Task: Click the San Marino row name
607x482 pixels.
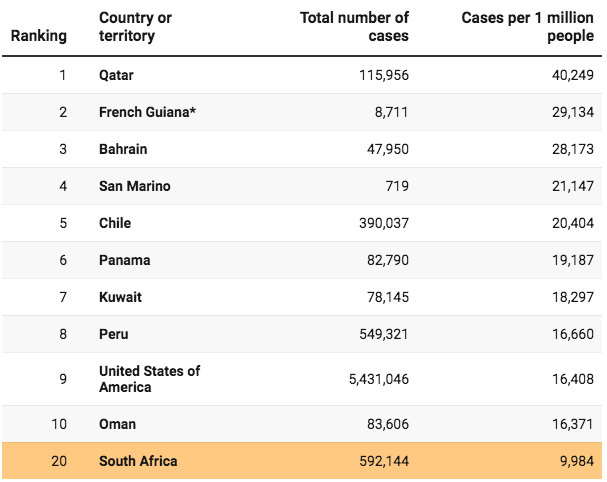Action: tap(135, 186)
